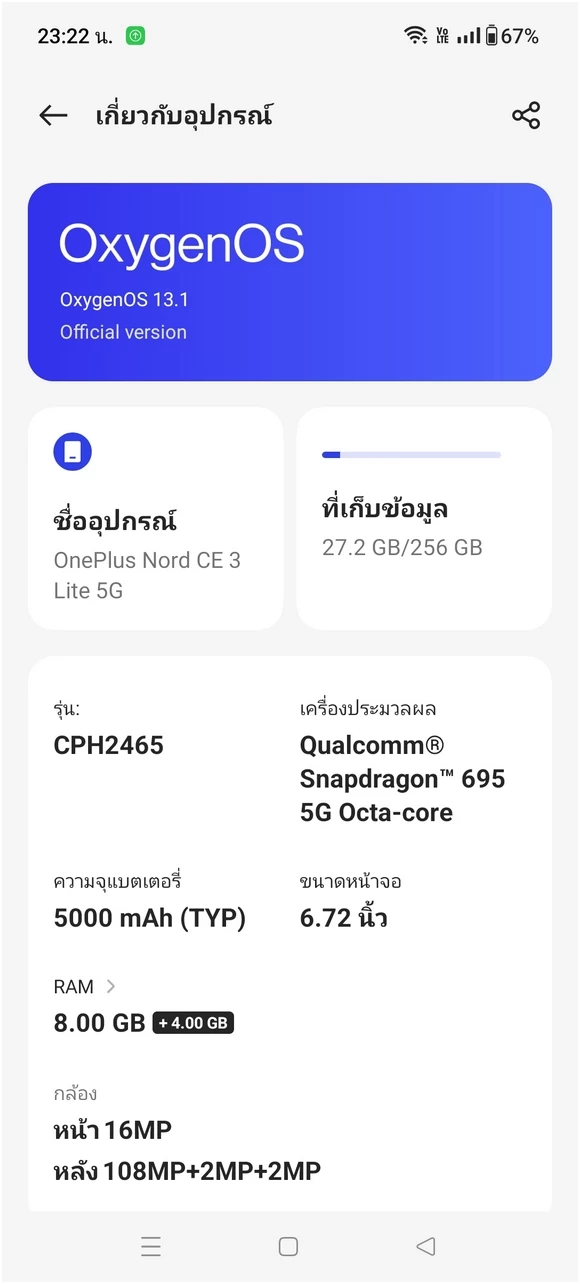Tap the CPH2465 model number
This screenshot has height=1284, width=580.
109,745
